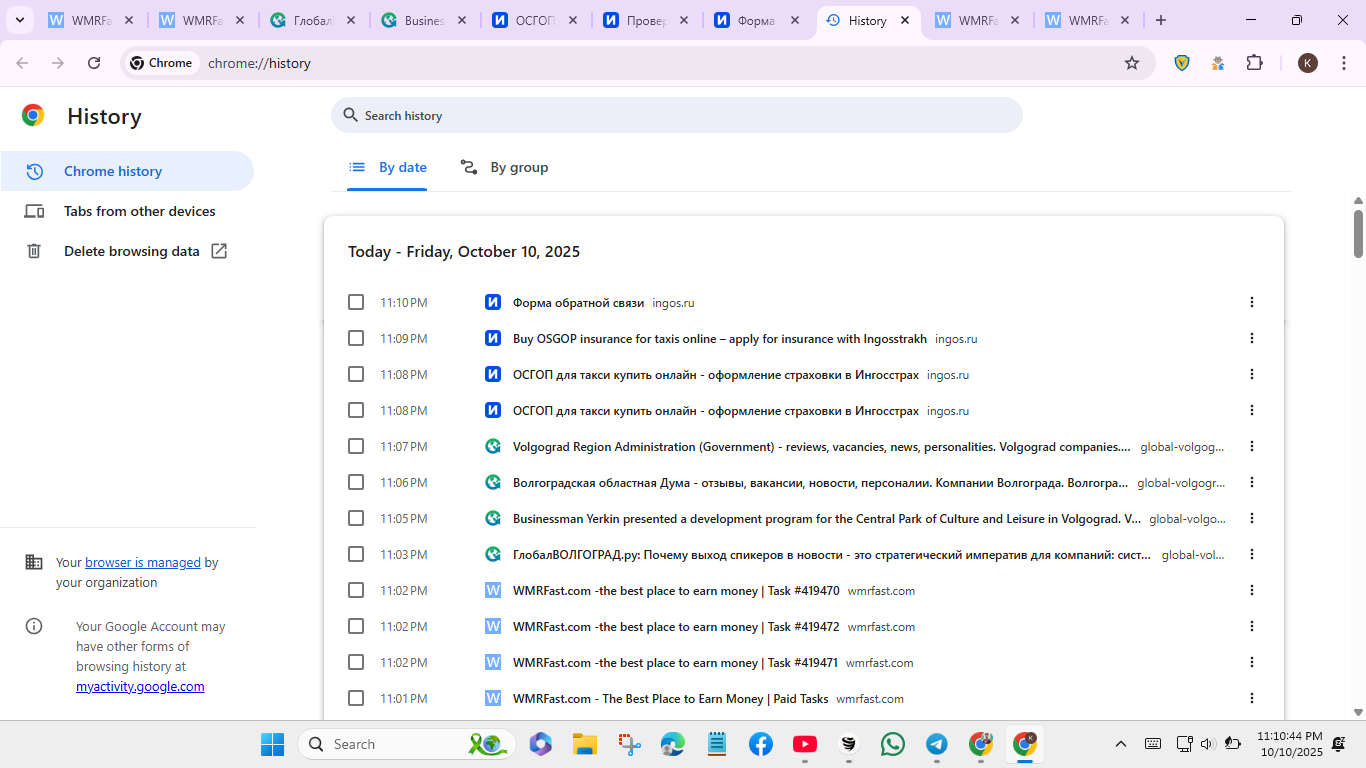This screenshot has height=768, width=1366.
Task: Open WMRFast Paid Tasks history link
Action: (670, 699)
